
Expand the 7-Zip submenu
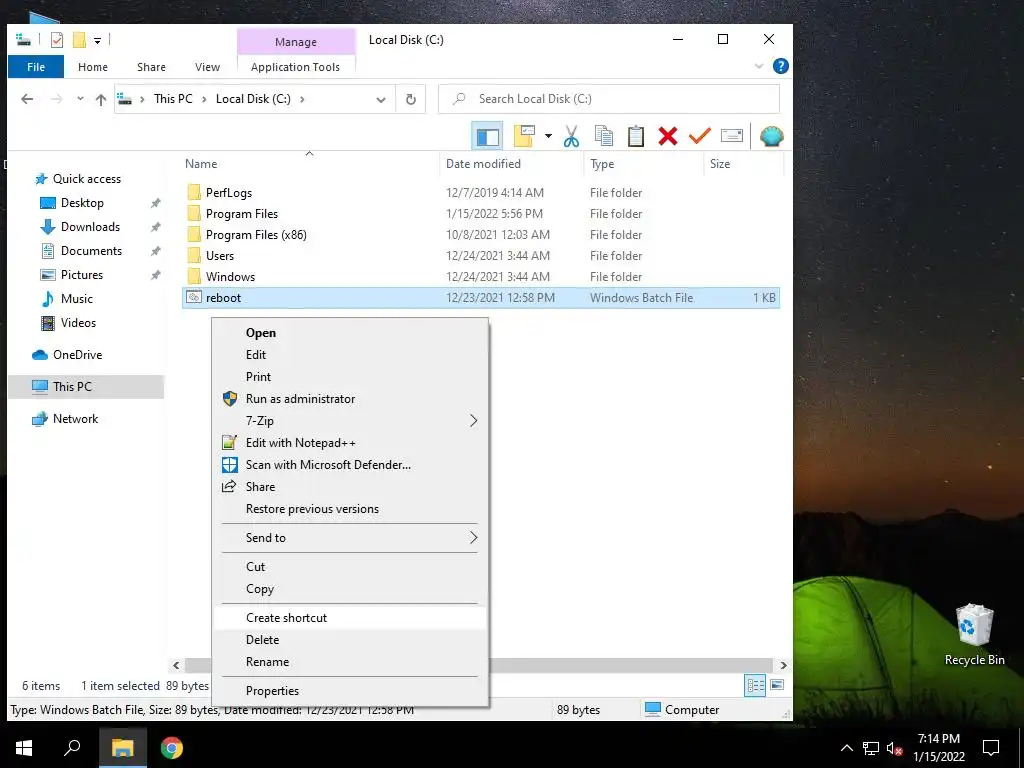[349, 421]
